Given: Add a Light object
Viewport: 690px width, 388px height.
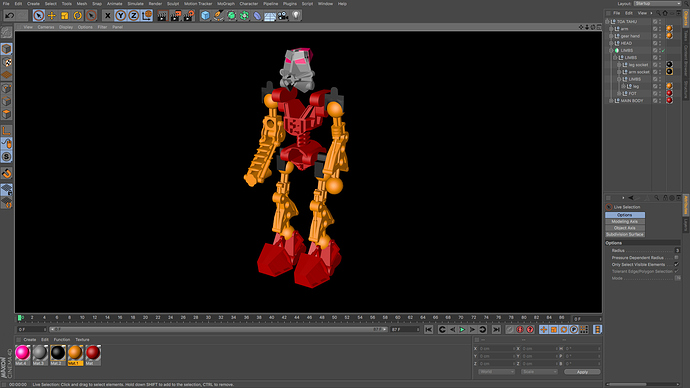Looking at the screenshot, I should click(x=296, y=16).
